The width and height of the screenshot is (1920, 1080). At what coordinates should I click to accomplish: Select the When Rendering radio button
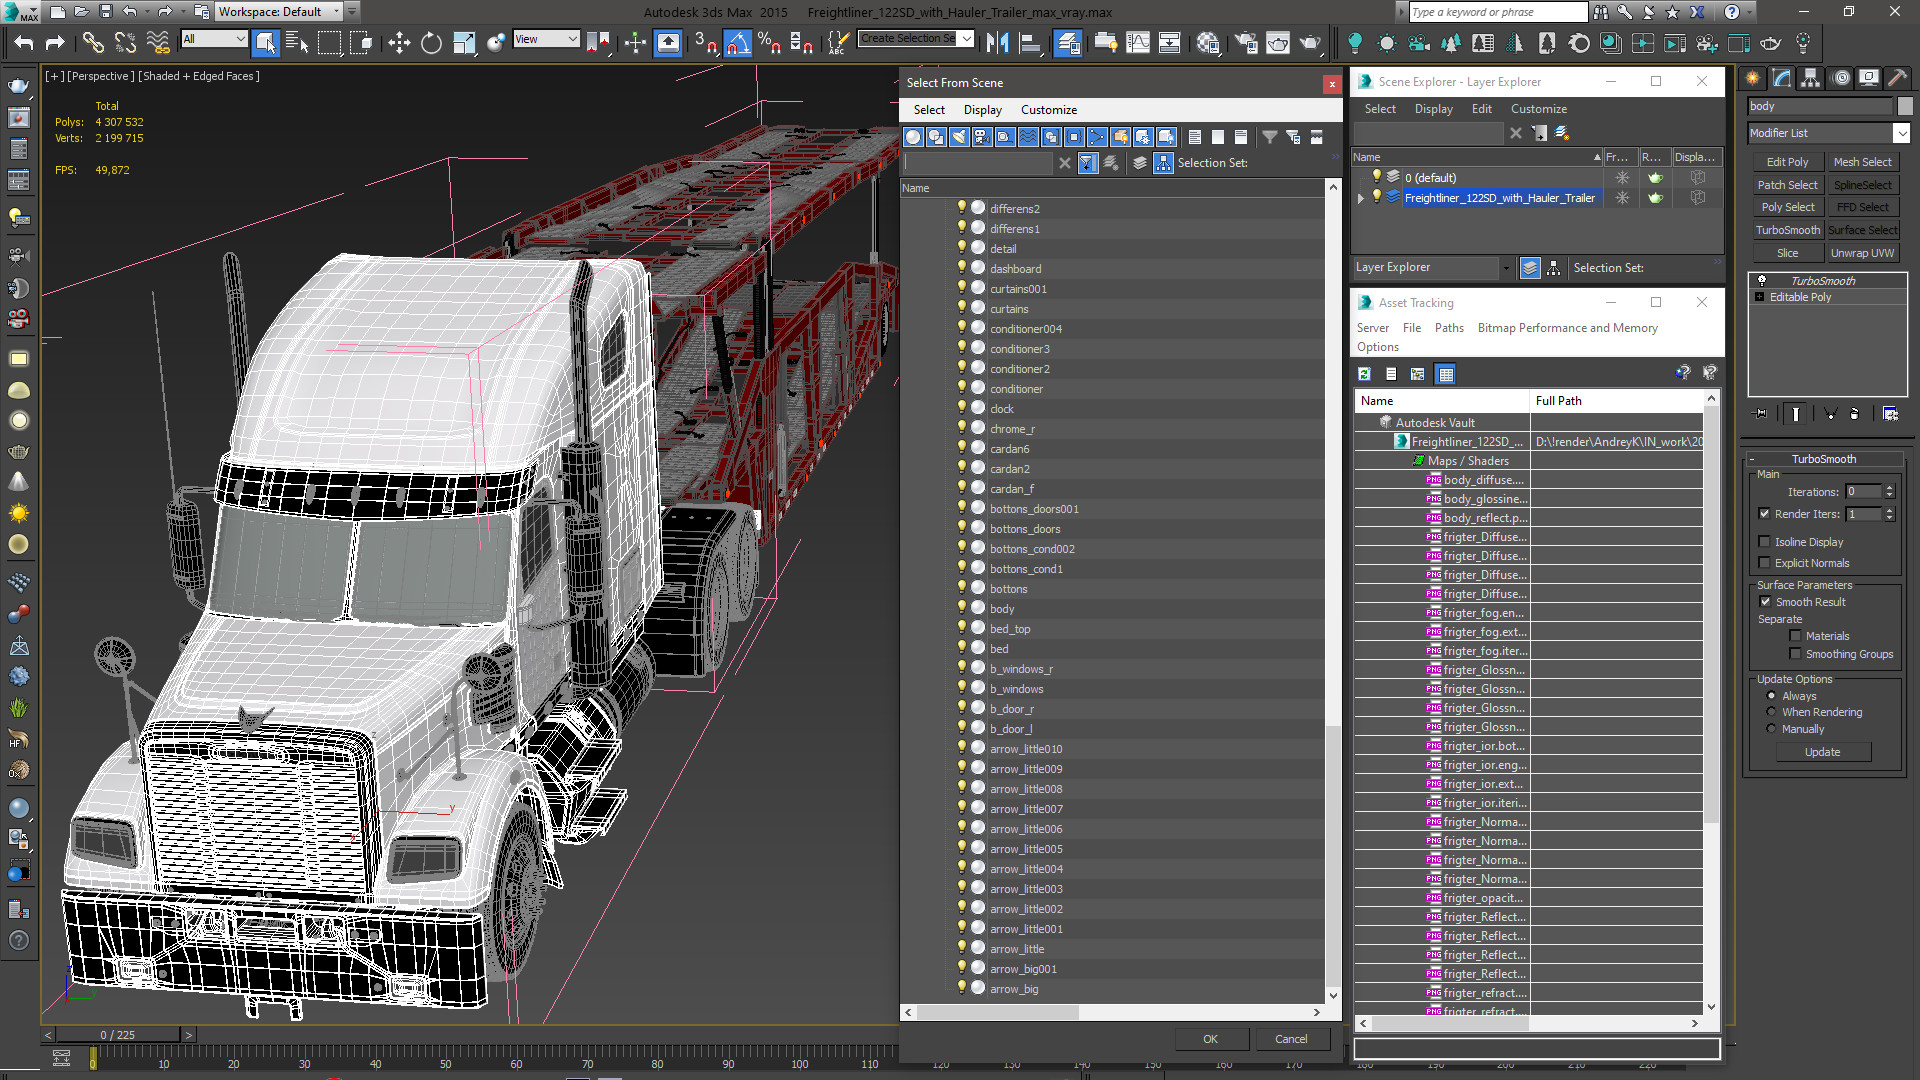1771,712
